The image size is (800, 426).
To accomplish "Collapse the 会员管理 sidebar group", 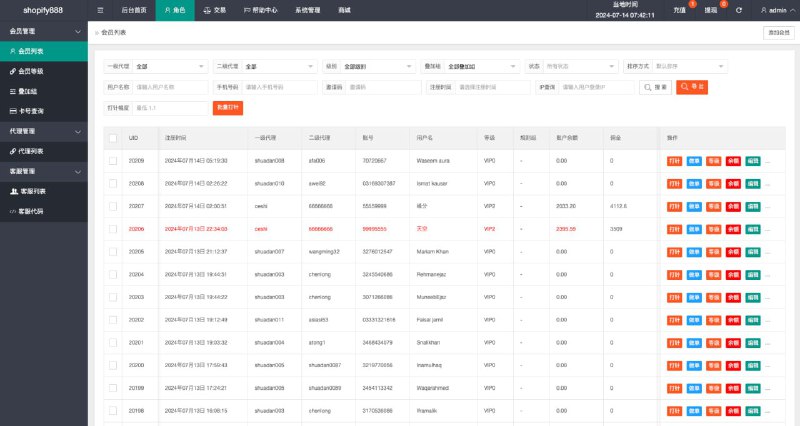I will point(44,31).
